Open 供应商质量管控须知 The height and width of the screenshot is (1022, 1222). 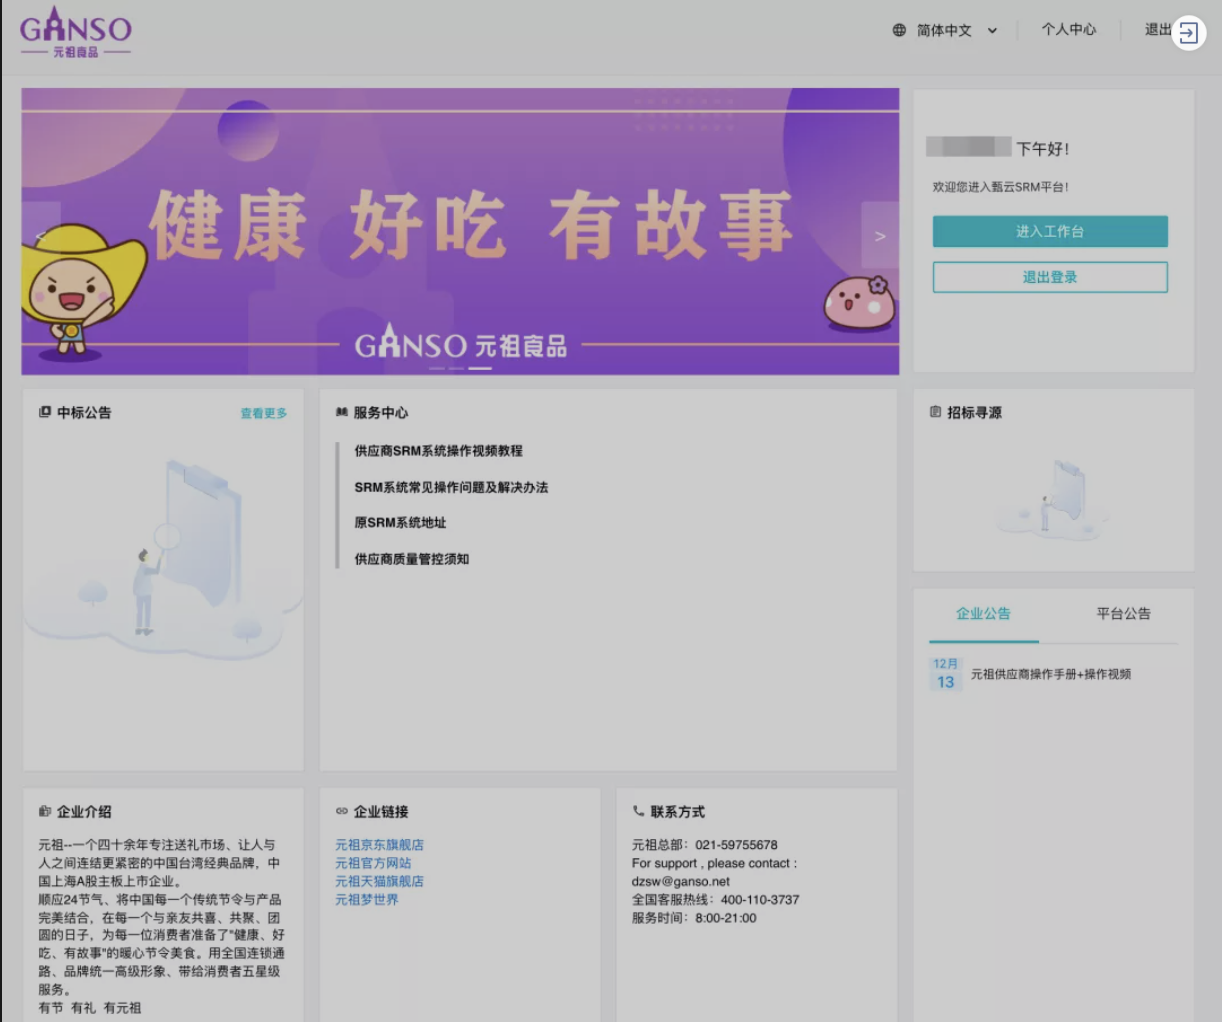[411, 559]
